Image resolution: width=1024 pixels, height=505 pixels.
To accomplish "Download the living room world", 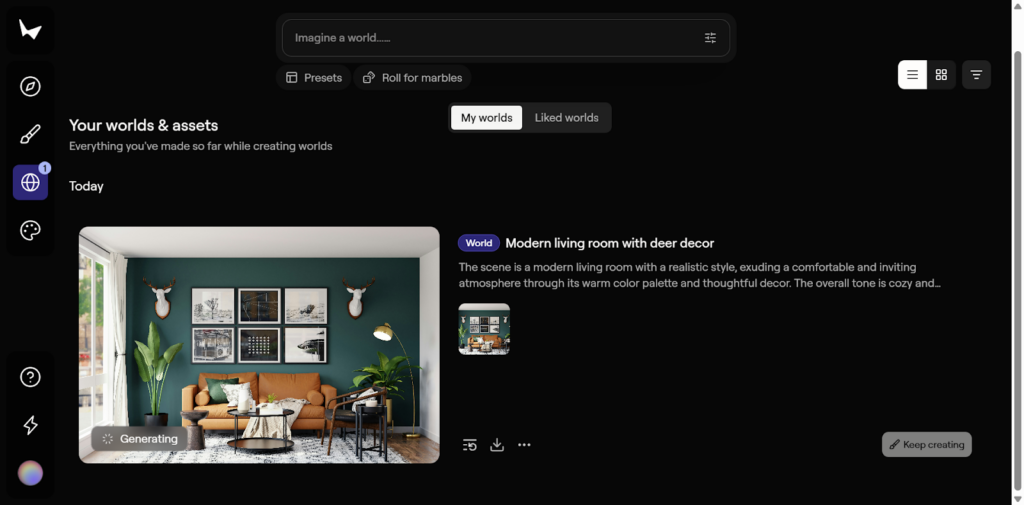I will point(497,445).
